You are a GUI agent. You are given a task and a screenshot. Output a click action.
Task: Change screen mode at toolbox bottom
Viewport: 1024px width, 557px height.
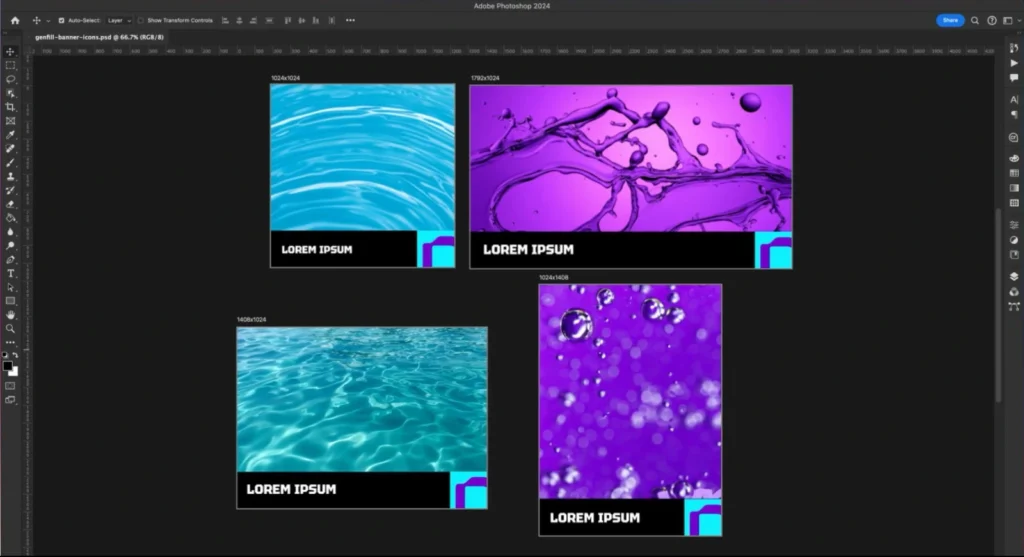[10, 400]
